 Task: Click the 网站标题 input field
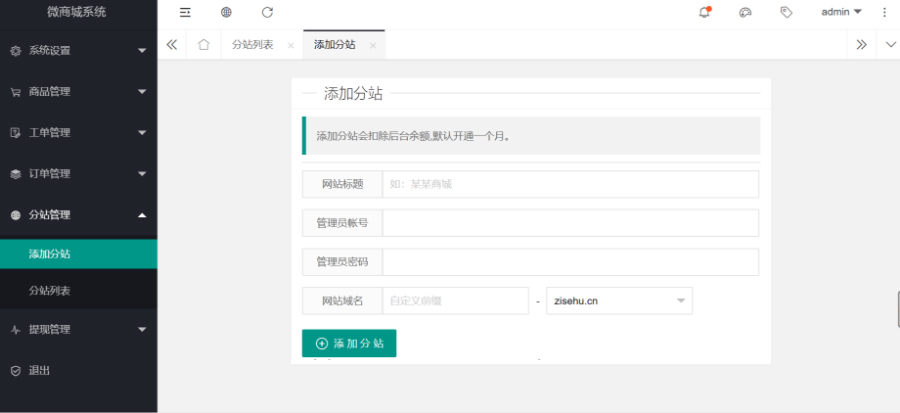point(570,185)
